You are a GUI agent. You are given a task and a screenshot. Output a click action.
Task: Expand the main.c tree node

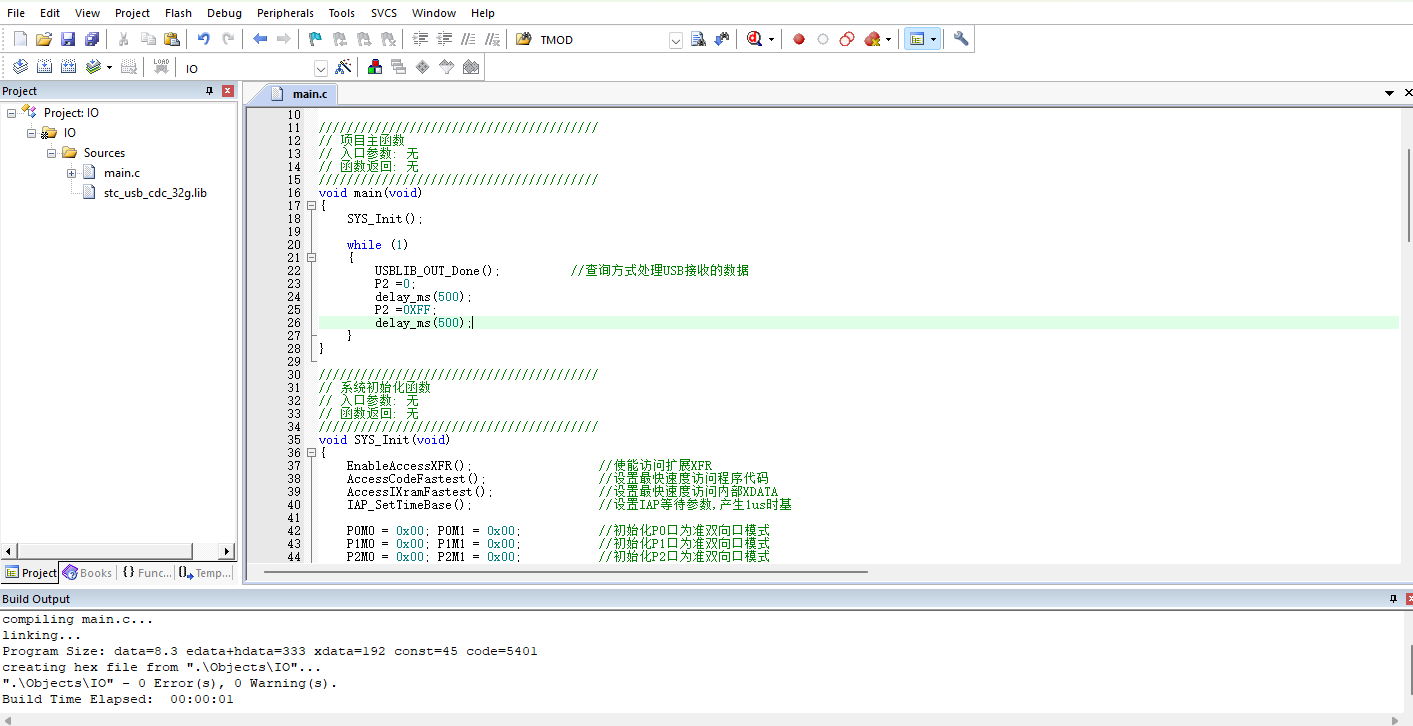pyautogui.click(x=72, y=173)
